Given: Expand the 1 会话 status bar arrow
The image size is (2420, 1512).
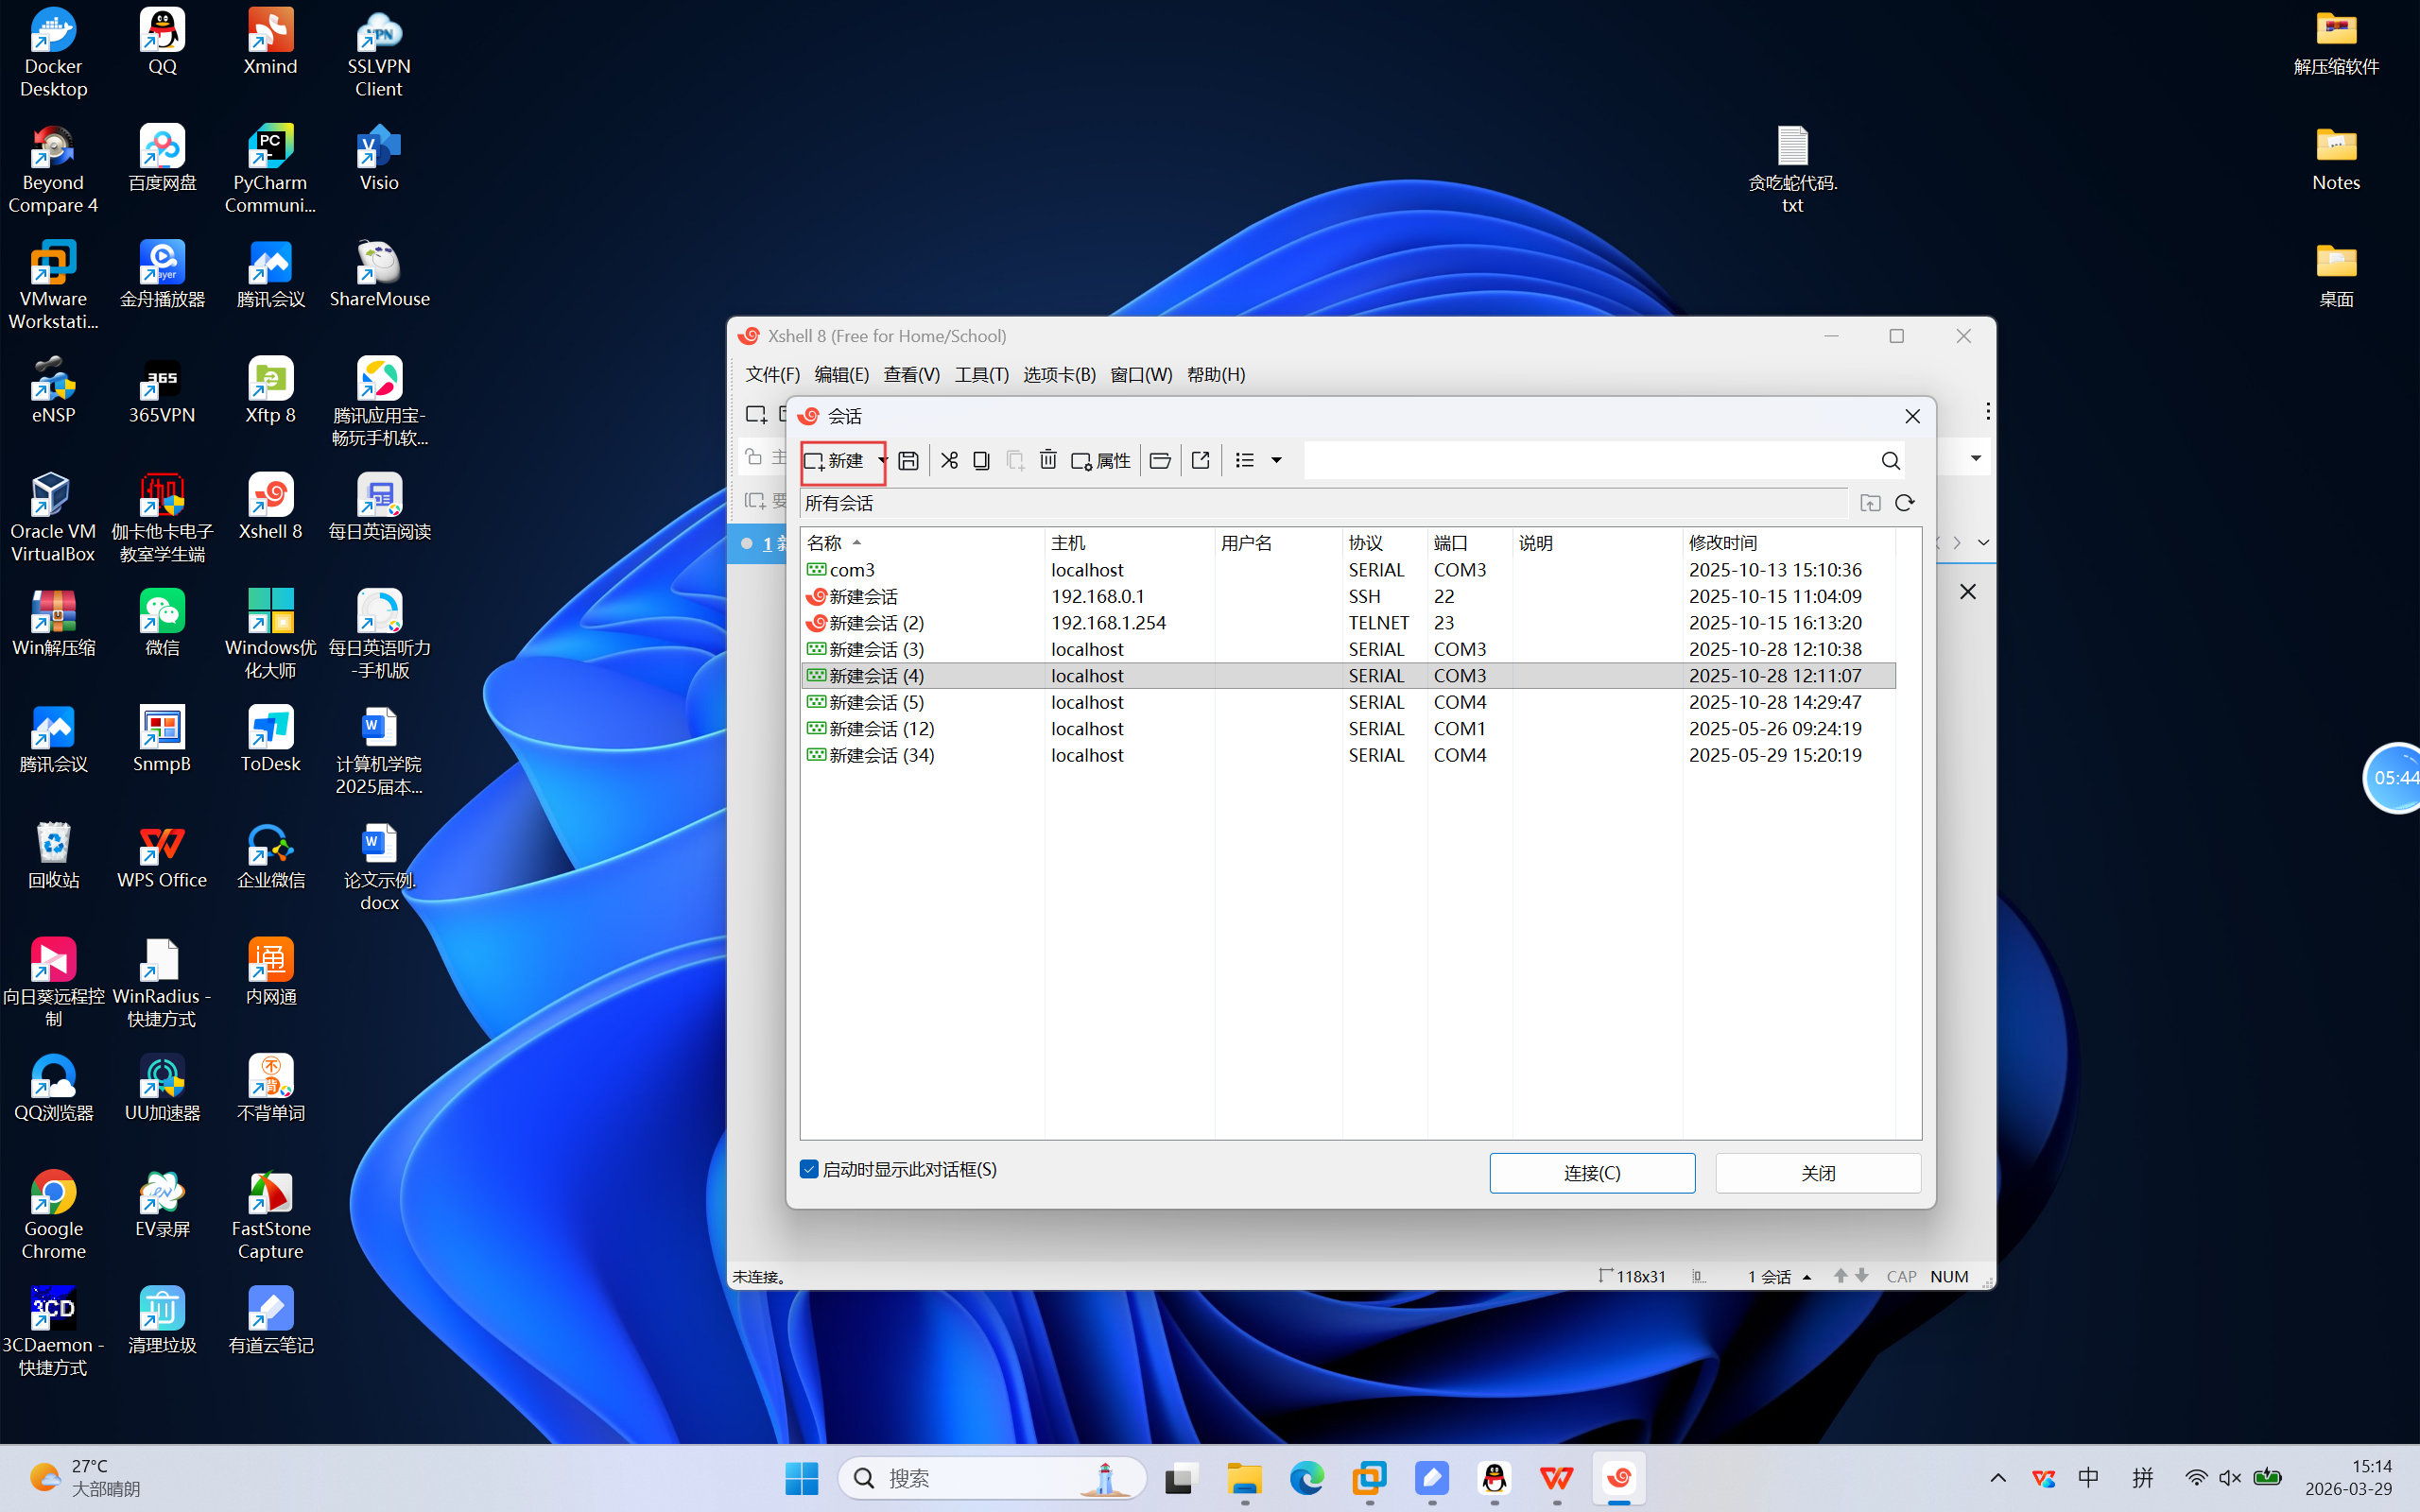Looking at the screenshot, I should pyautogui.click(x=1806, y=1277).
